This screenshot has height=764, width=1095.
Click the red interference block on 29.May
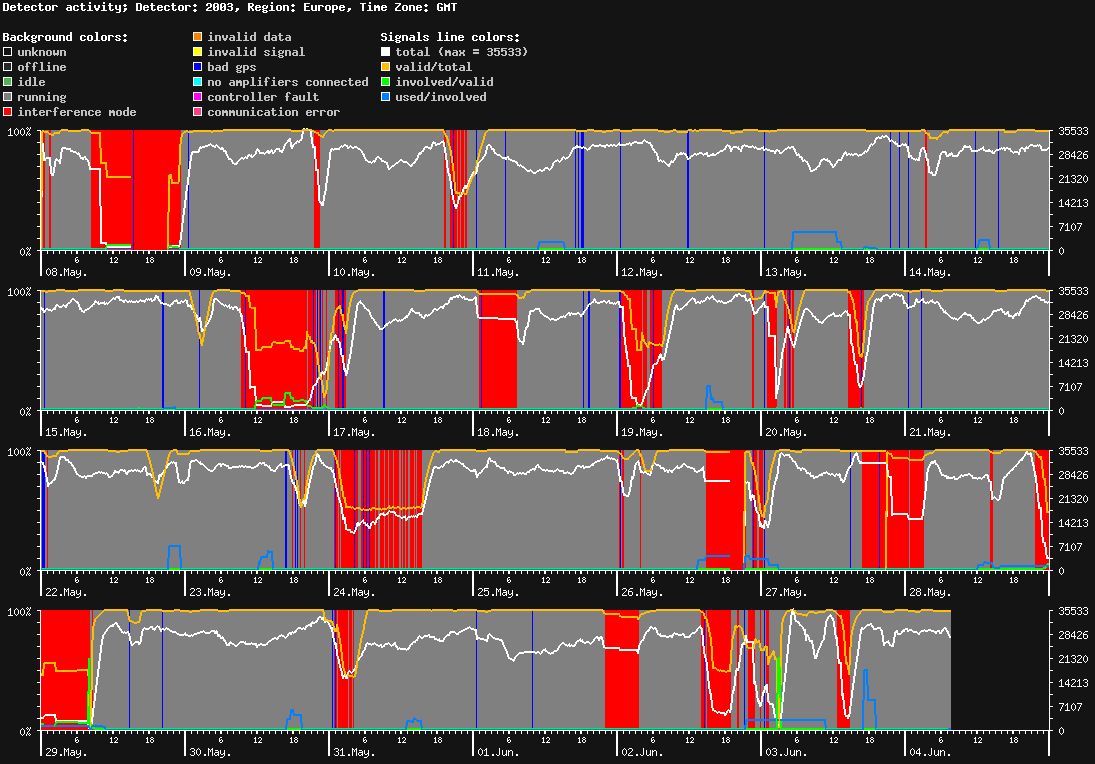coord(66,670)
